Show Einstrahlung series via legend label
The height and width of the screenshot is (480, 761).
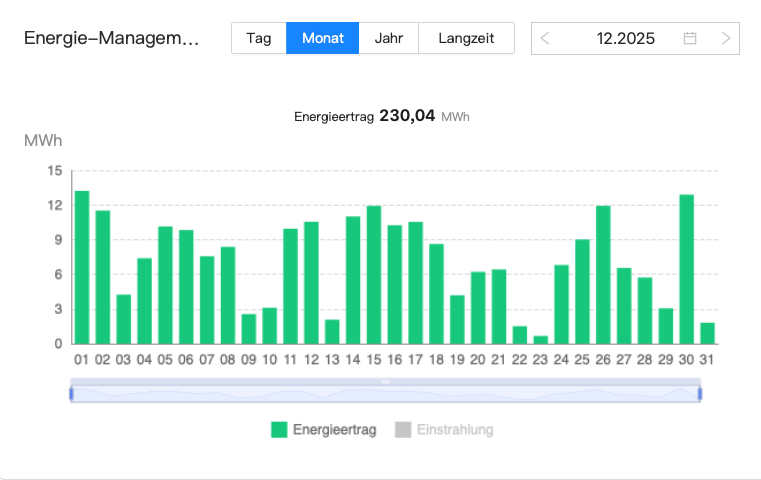(x=455, y=430)
